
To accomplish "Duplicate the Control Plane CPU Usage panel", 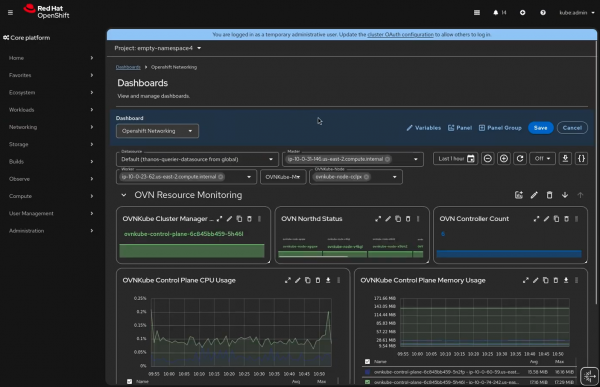I will [x=308, y=280].
